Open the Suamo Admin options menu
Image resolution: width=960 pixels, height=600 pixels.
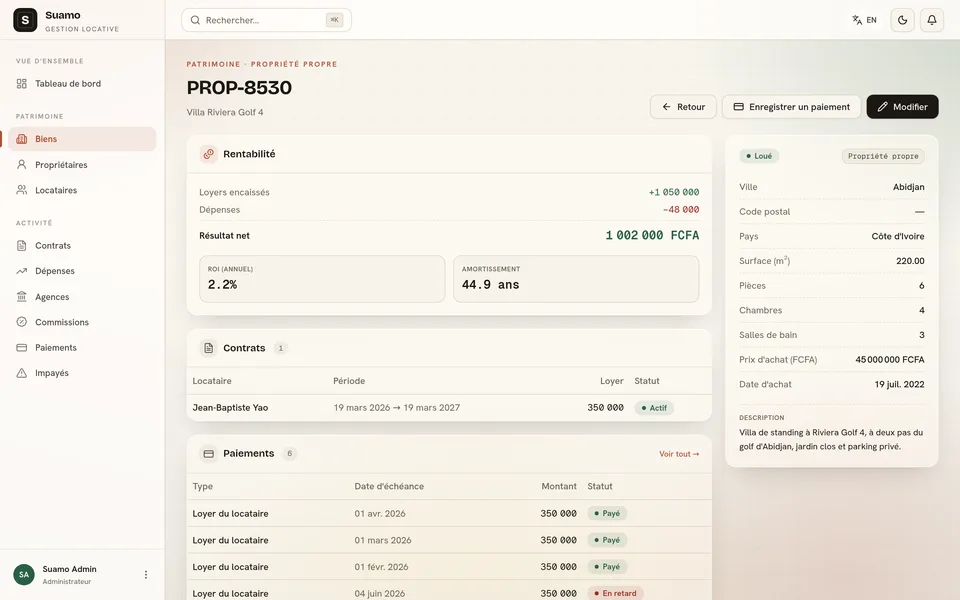click(x=146, y=575)
